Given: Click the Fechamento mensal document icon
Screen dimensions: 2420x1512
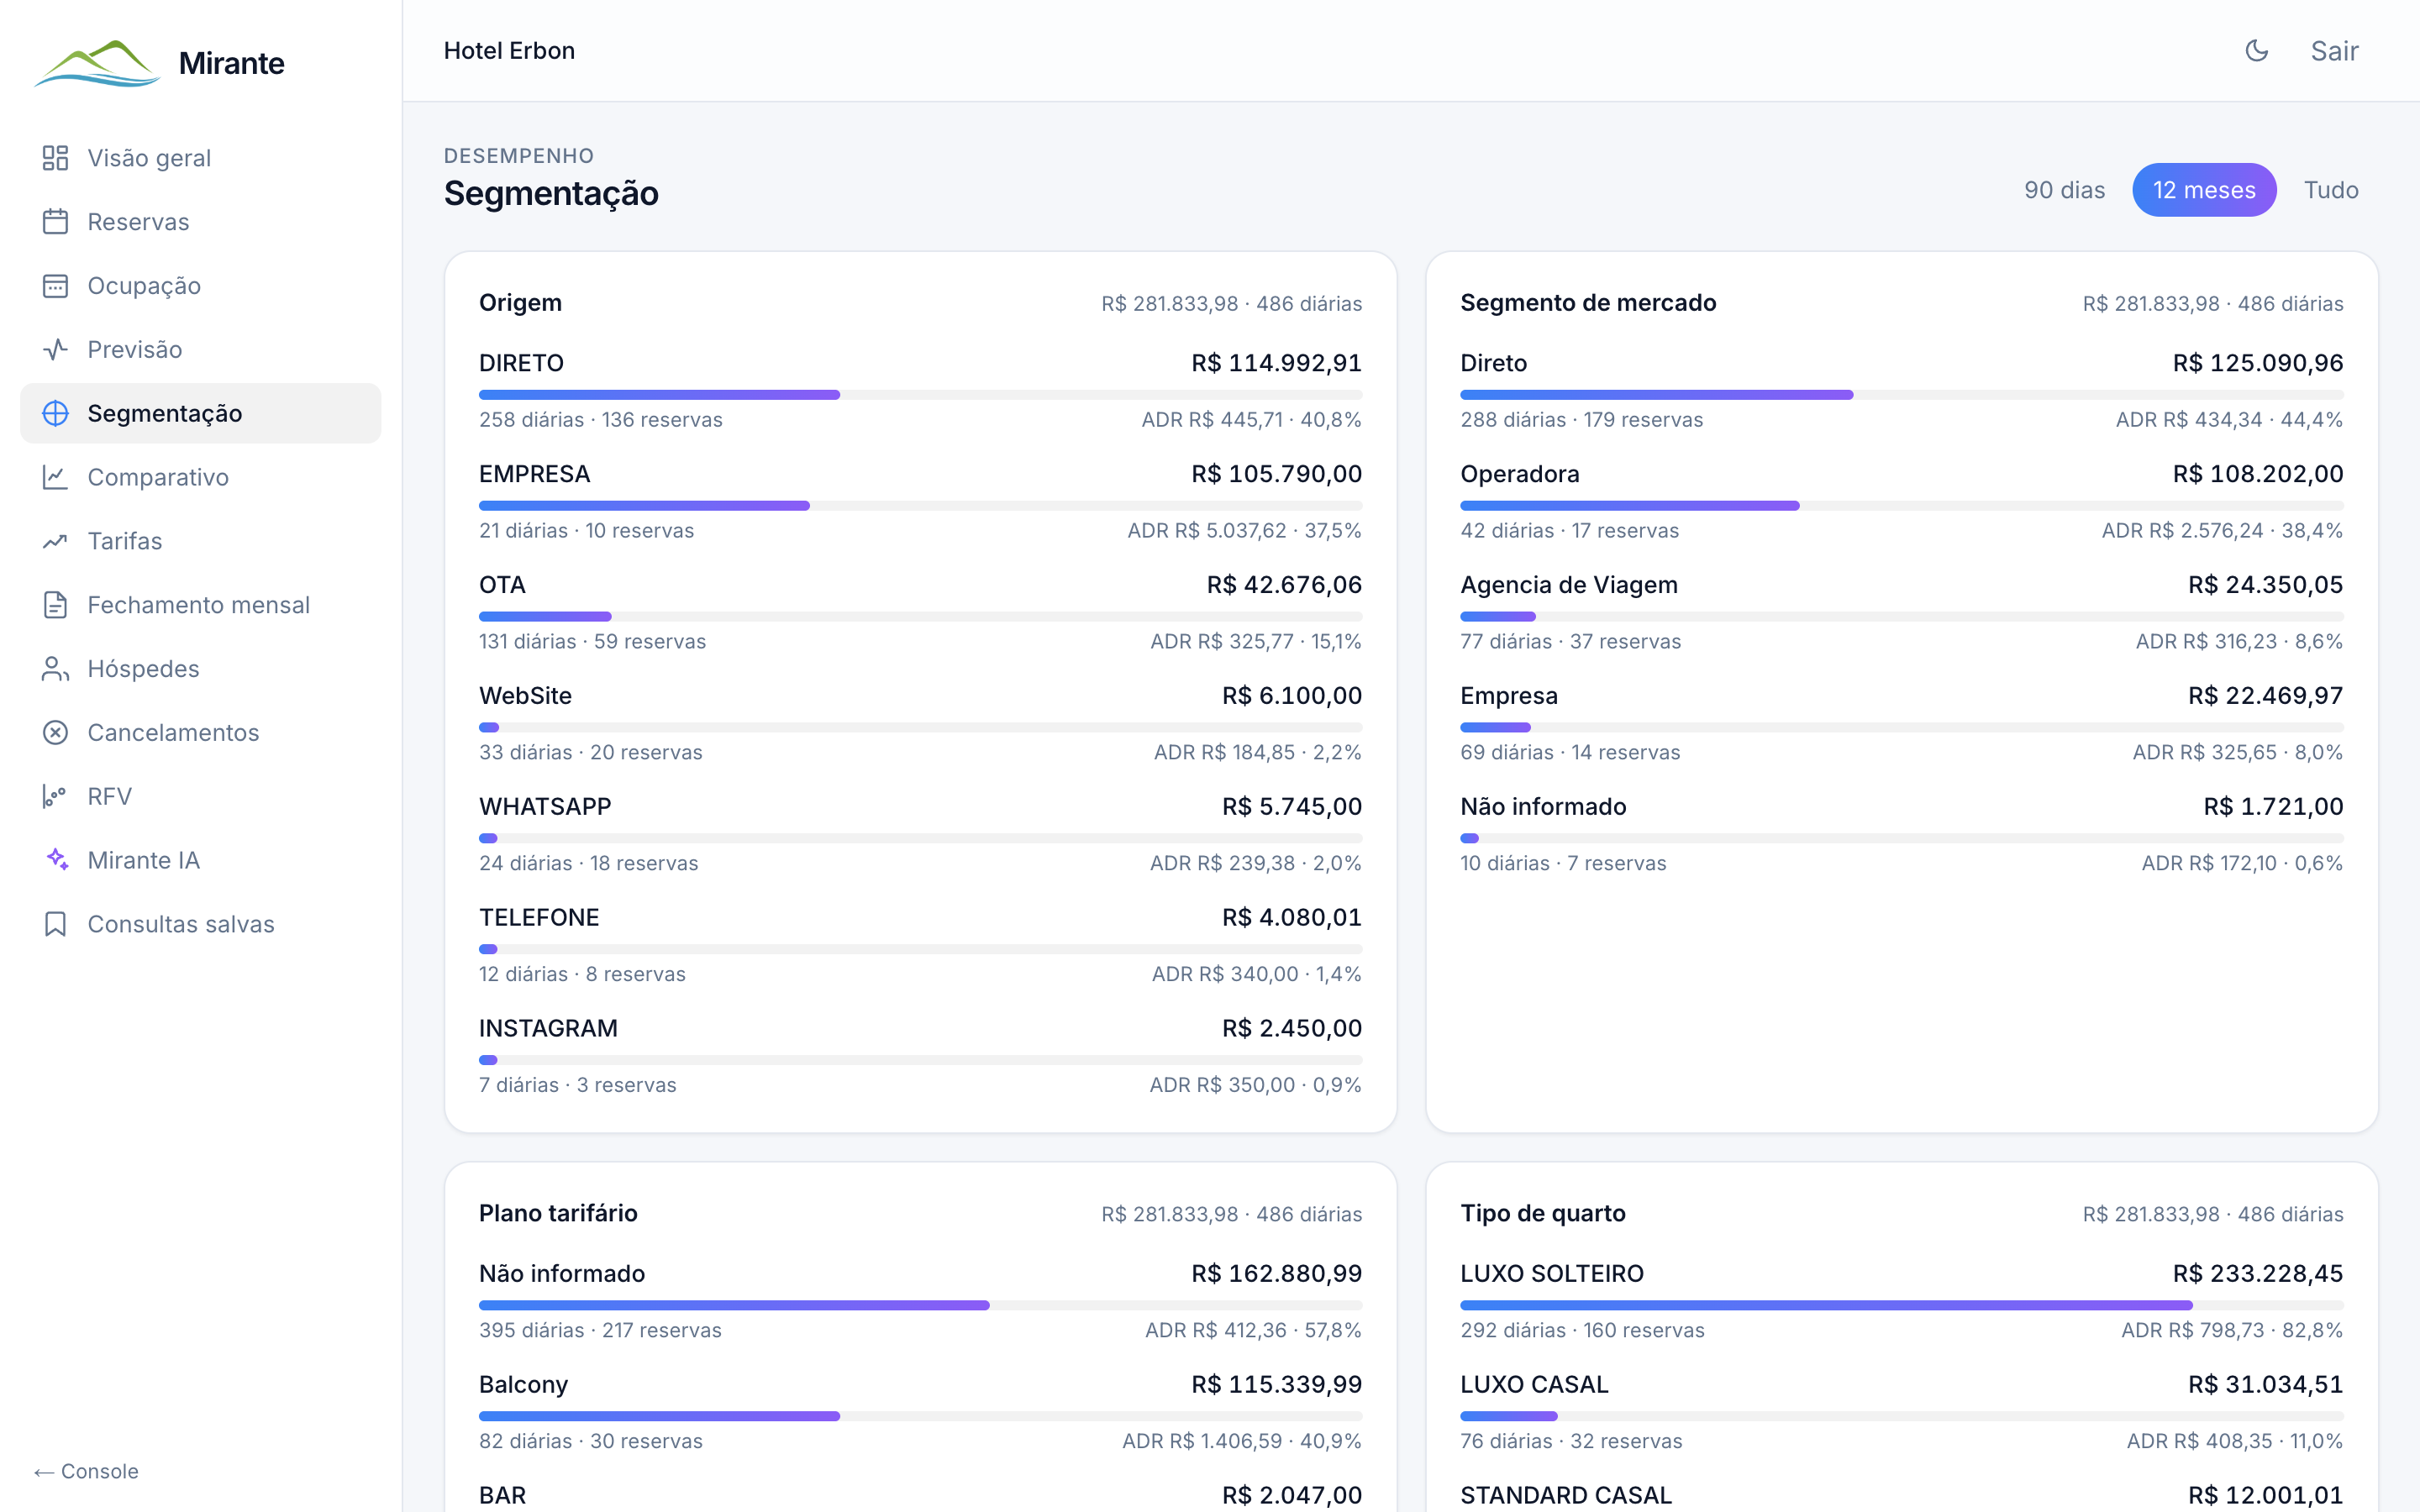Looking at the screenshot, I should 55,605.
